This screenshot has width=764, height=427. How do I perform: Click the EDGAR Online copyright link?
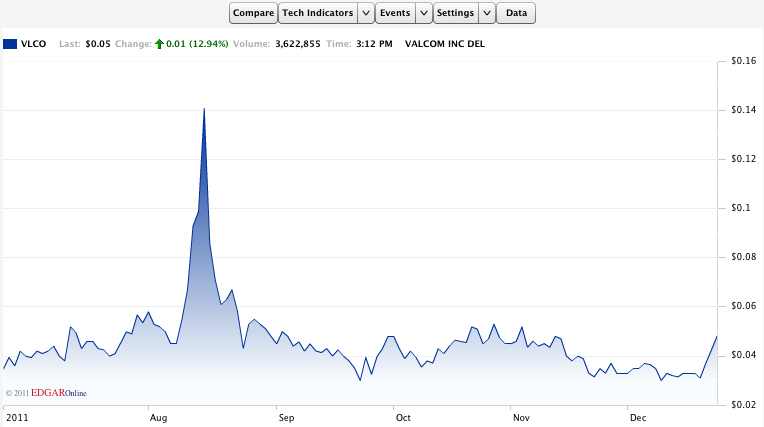46,393
